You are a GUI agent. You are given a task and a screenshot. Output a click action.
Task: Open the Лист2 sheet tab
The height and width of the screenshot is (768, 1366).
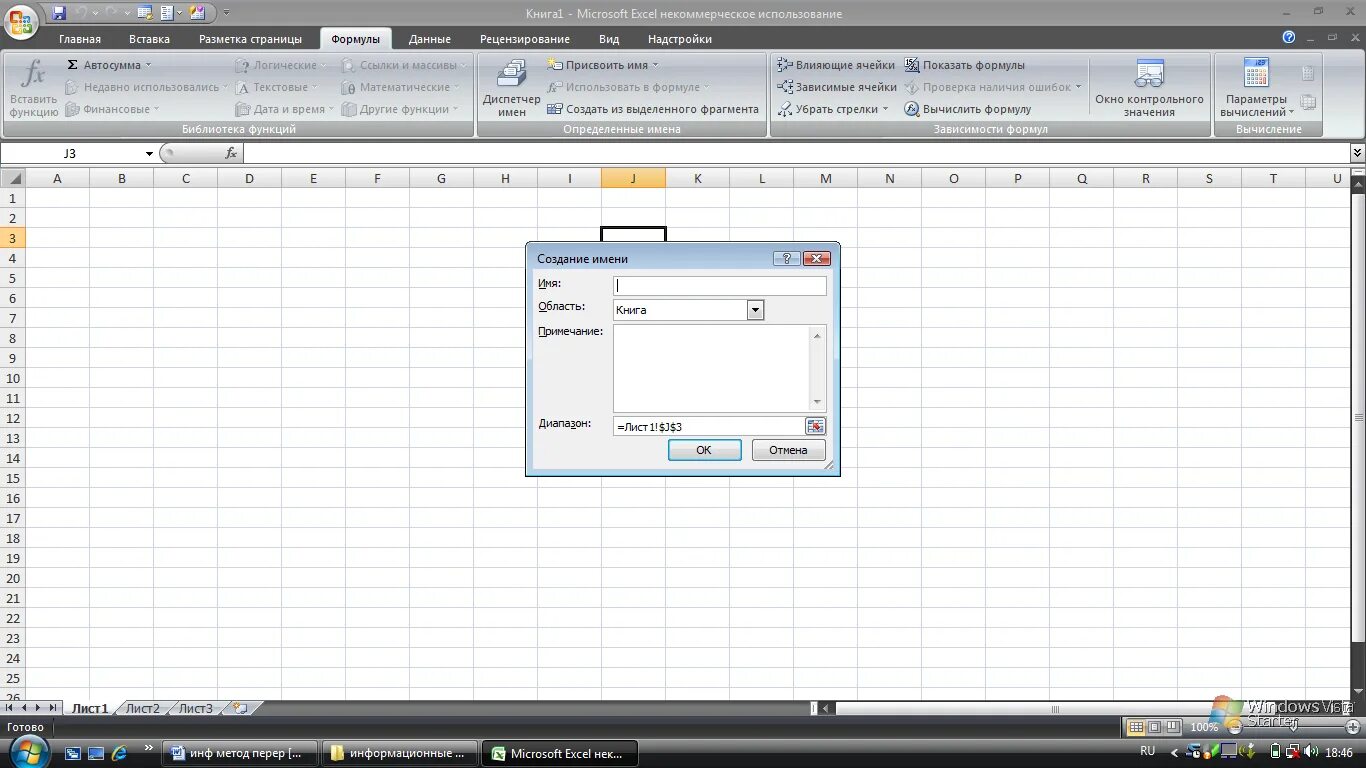142,708
